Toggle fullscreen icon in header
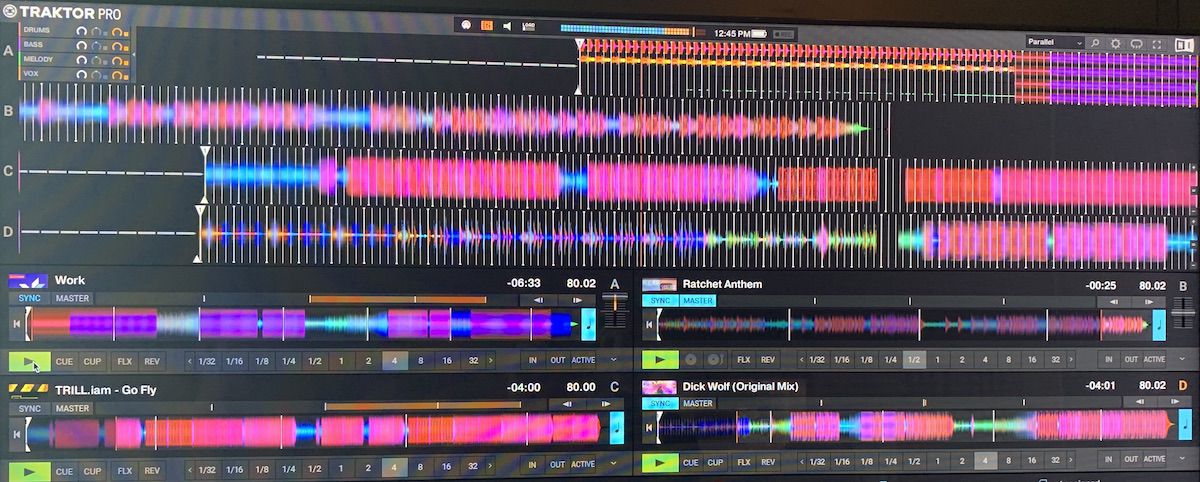 click(x=1157, y=44)
